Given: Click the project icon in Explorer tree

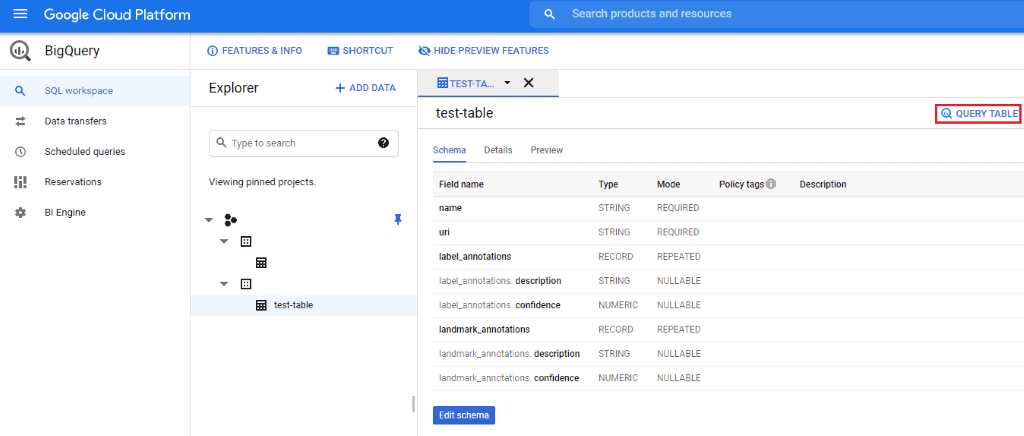Looking at the screenshot, I should (x=231, y=220).
